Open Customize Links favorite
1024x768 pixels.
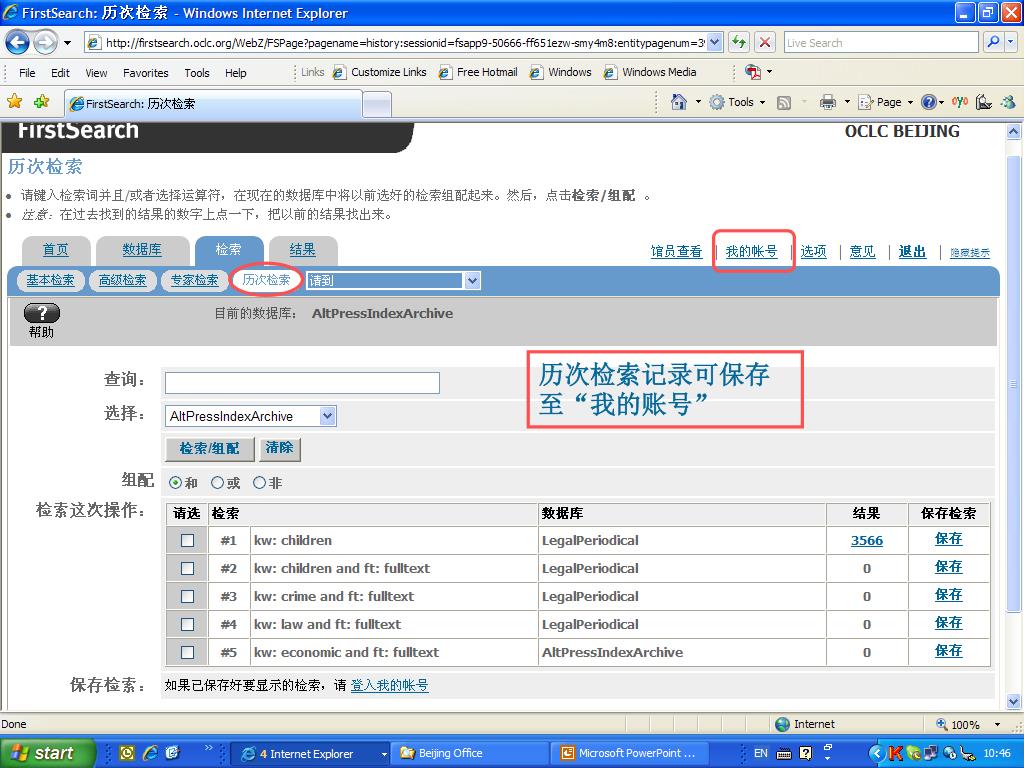coord(379,72)
